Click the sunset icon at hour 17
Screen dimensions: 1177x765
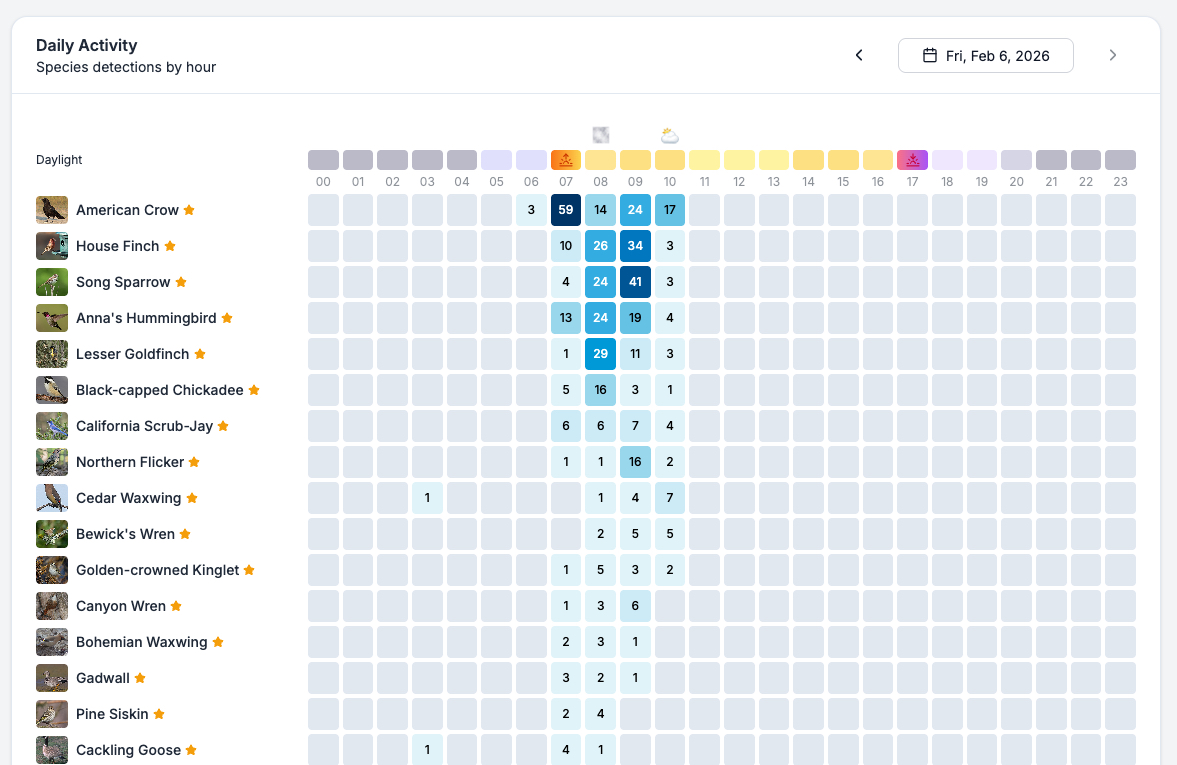[912, 160]
